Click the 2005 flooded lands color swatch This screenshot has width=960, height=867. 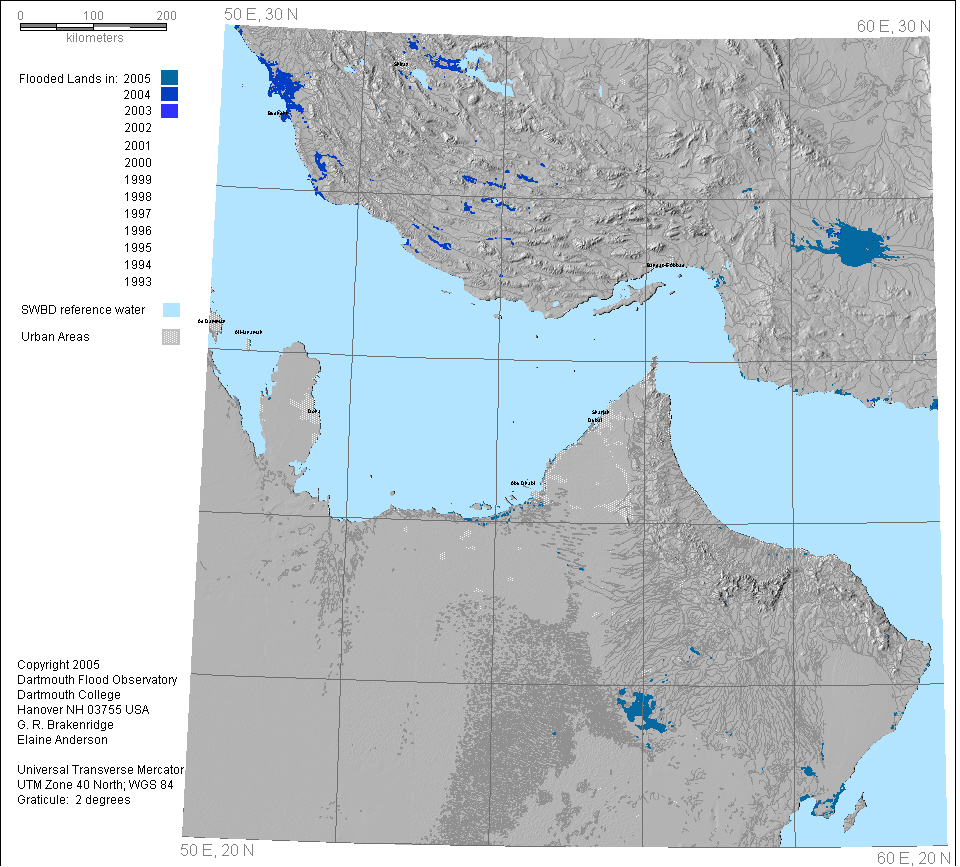[170, 77]
